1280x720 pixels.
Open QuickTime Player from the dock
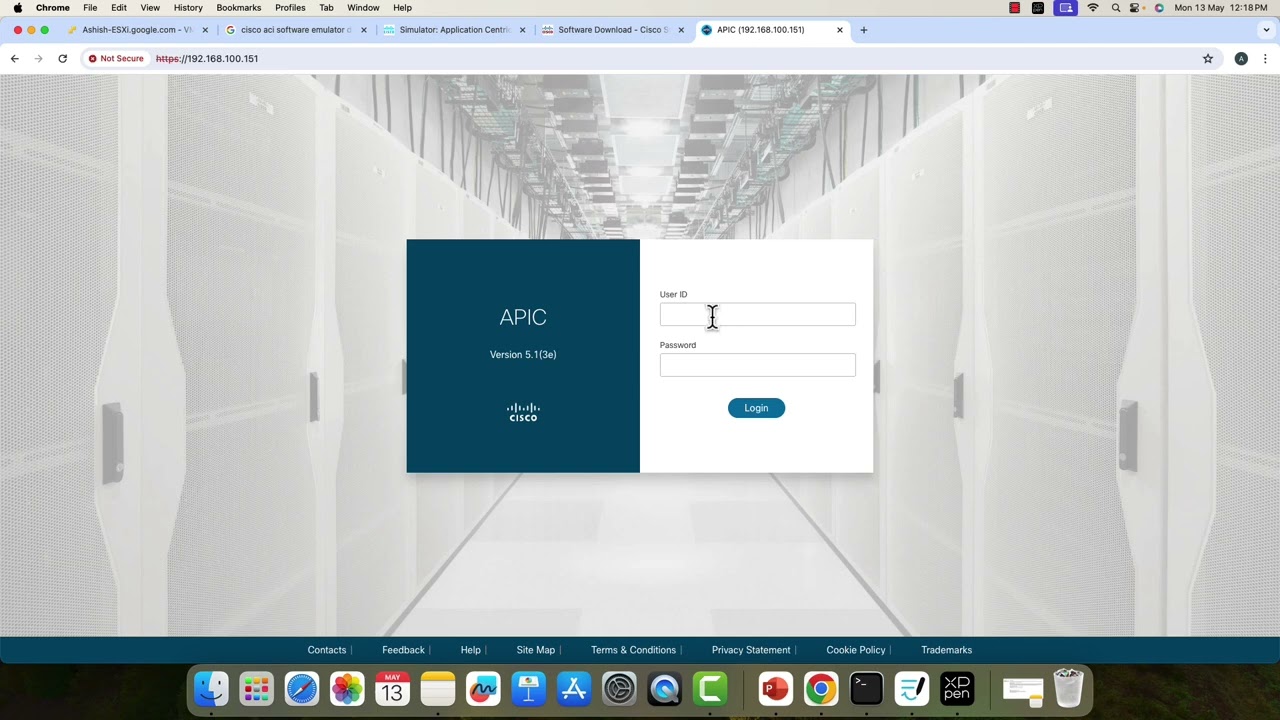pyautogui.click(x=665, y=689)
